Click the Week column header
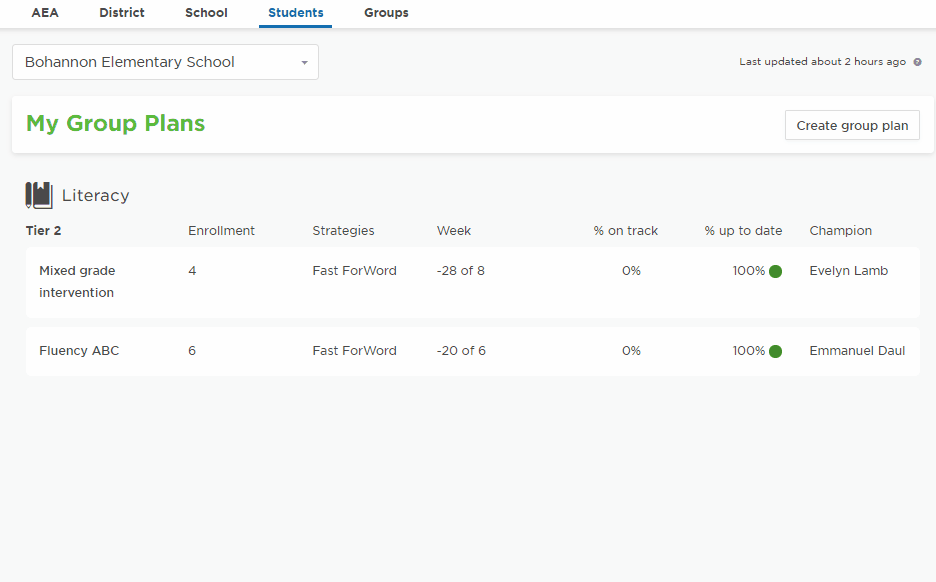The width and height of the screenshot is (936, 582). (453, 231)
